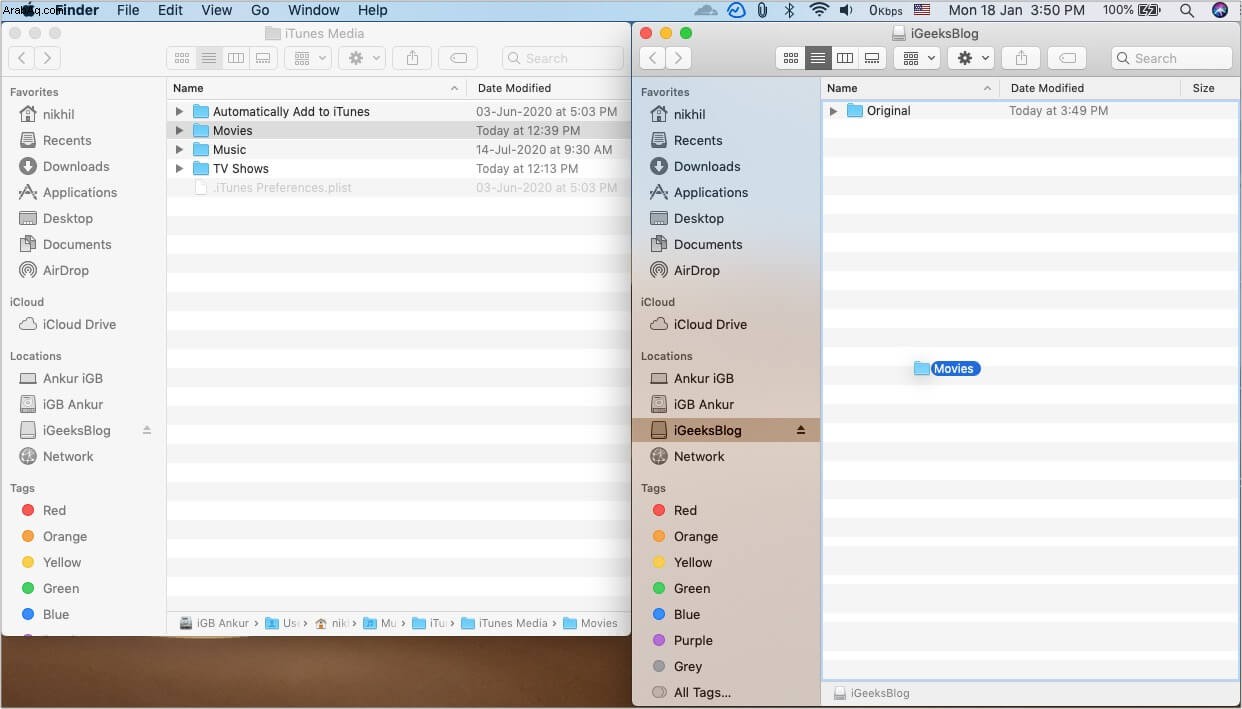Click forward arrow in iGeeksBlog window
Viewport: 1242px width, 709px height.
tap(679, 58)
